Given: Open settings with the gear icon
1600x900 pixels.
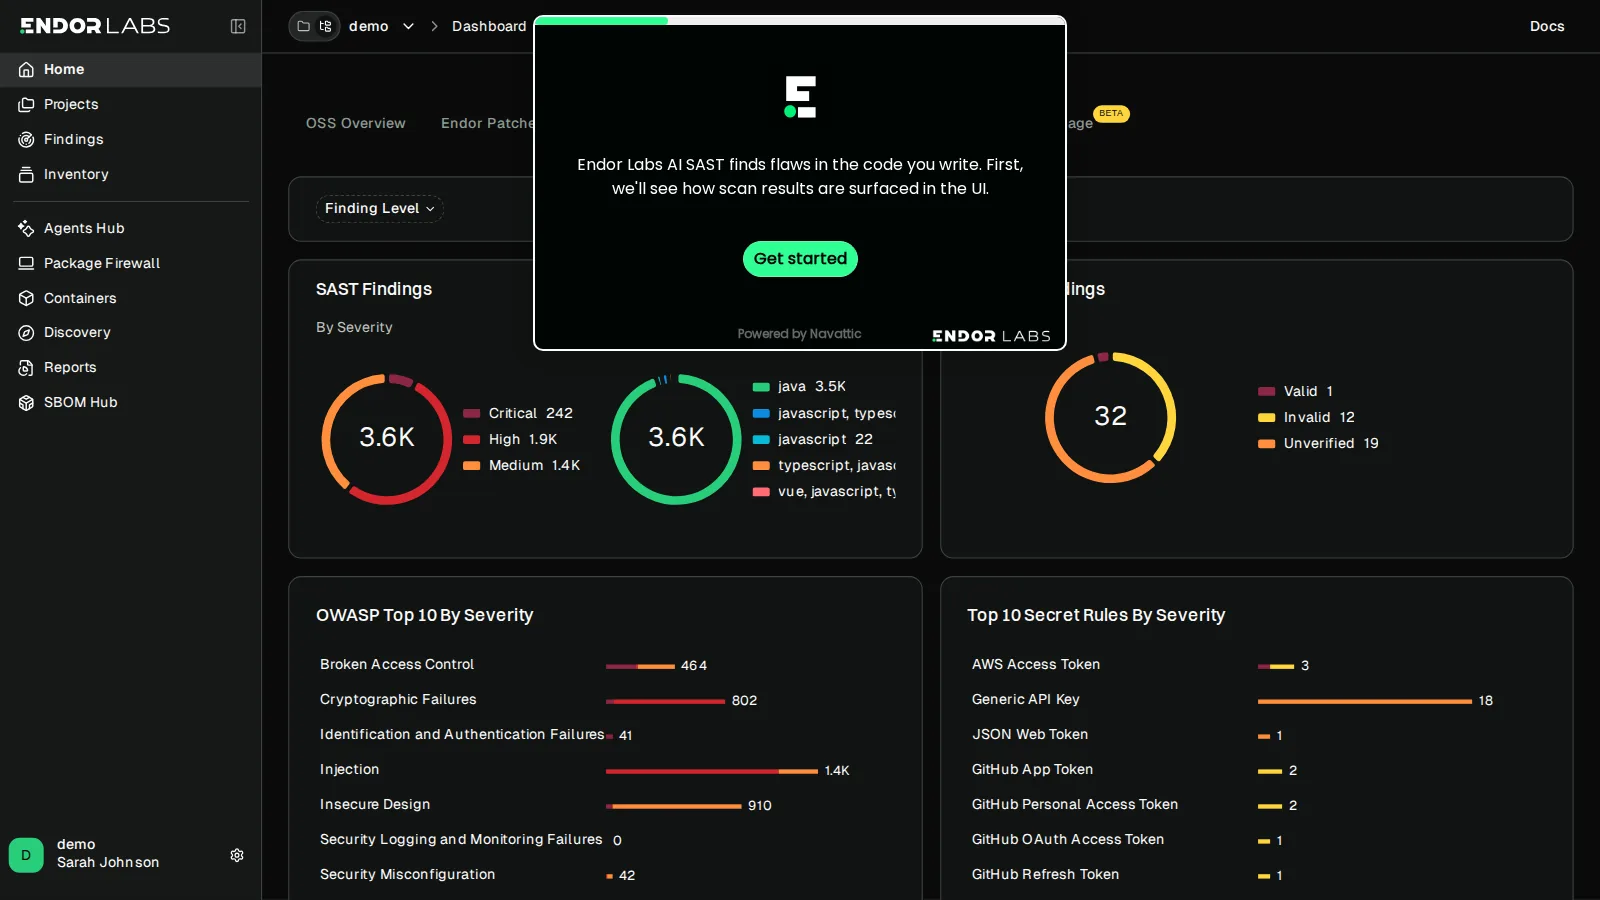Looking at the screenshot, I should [237, 856].
